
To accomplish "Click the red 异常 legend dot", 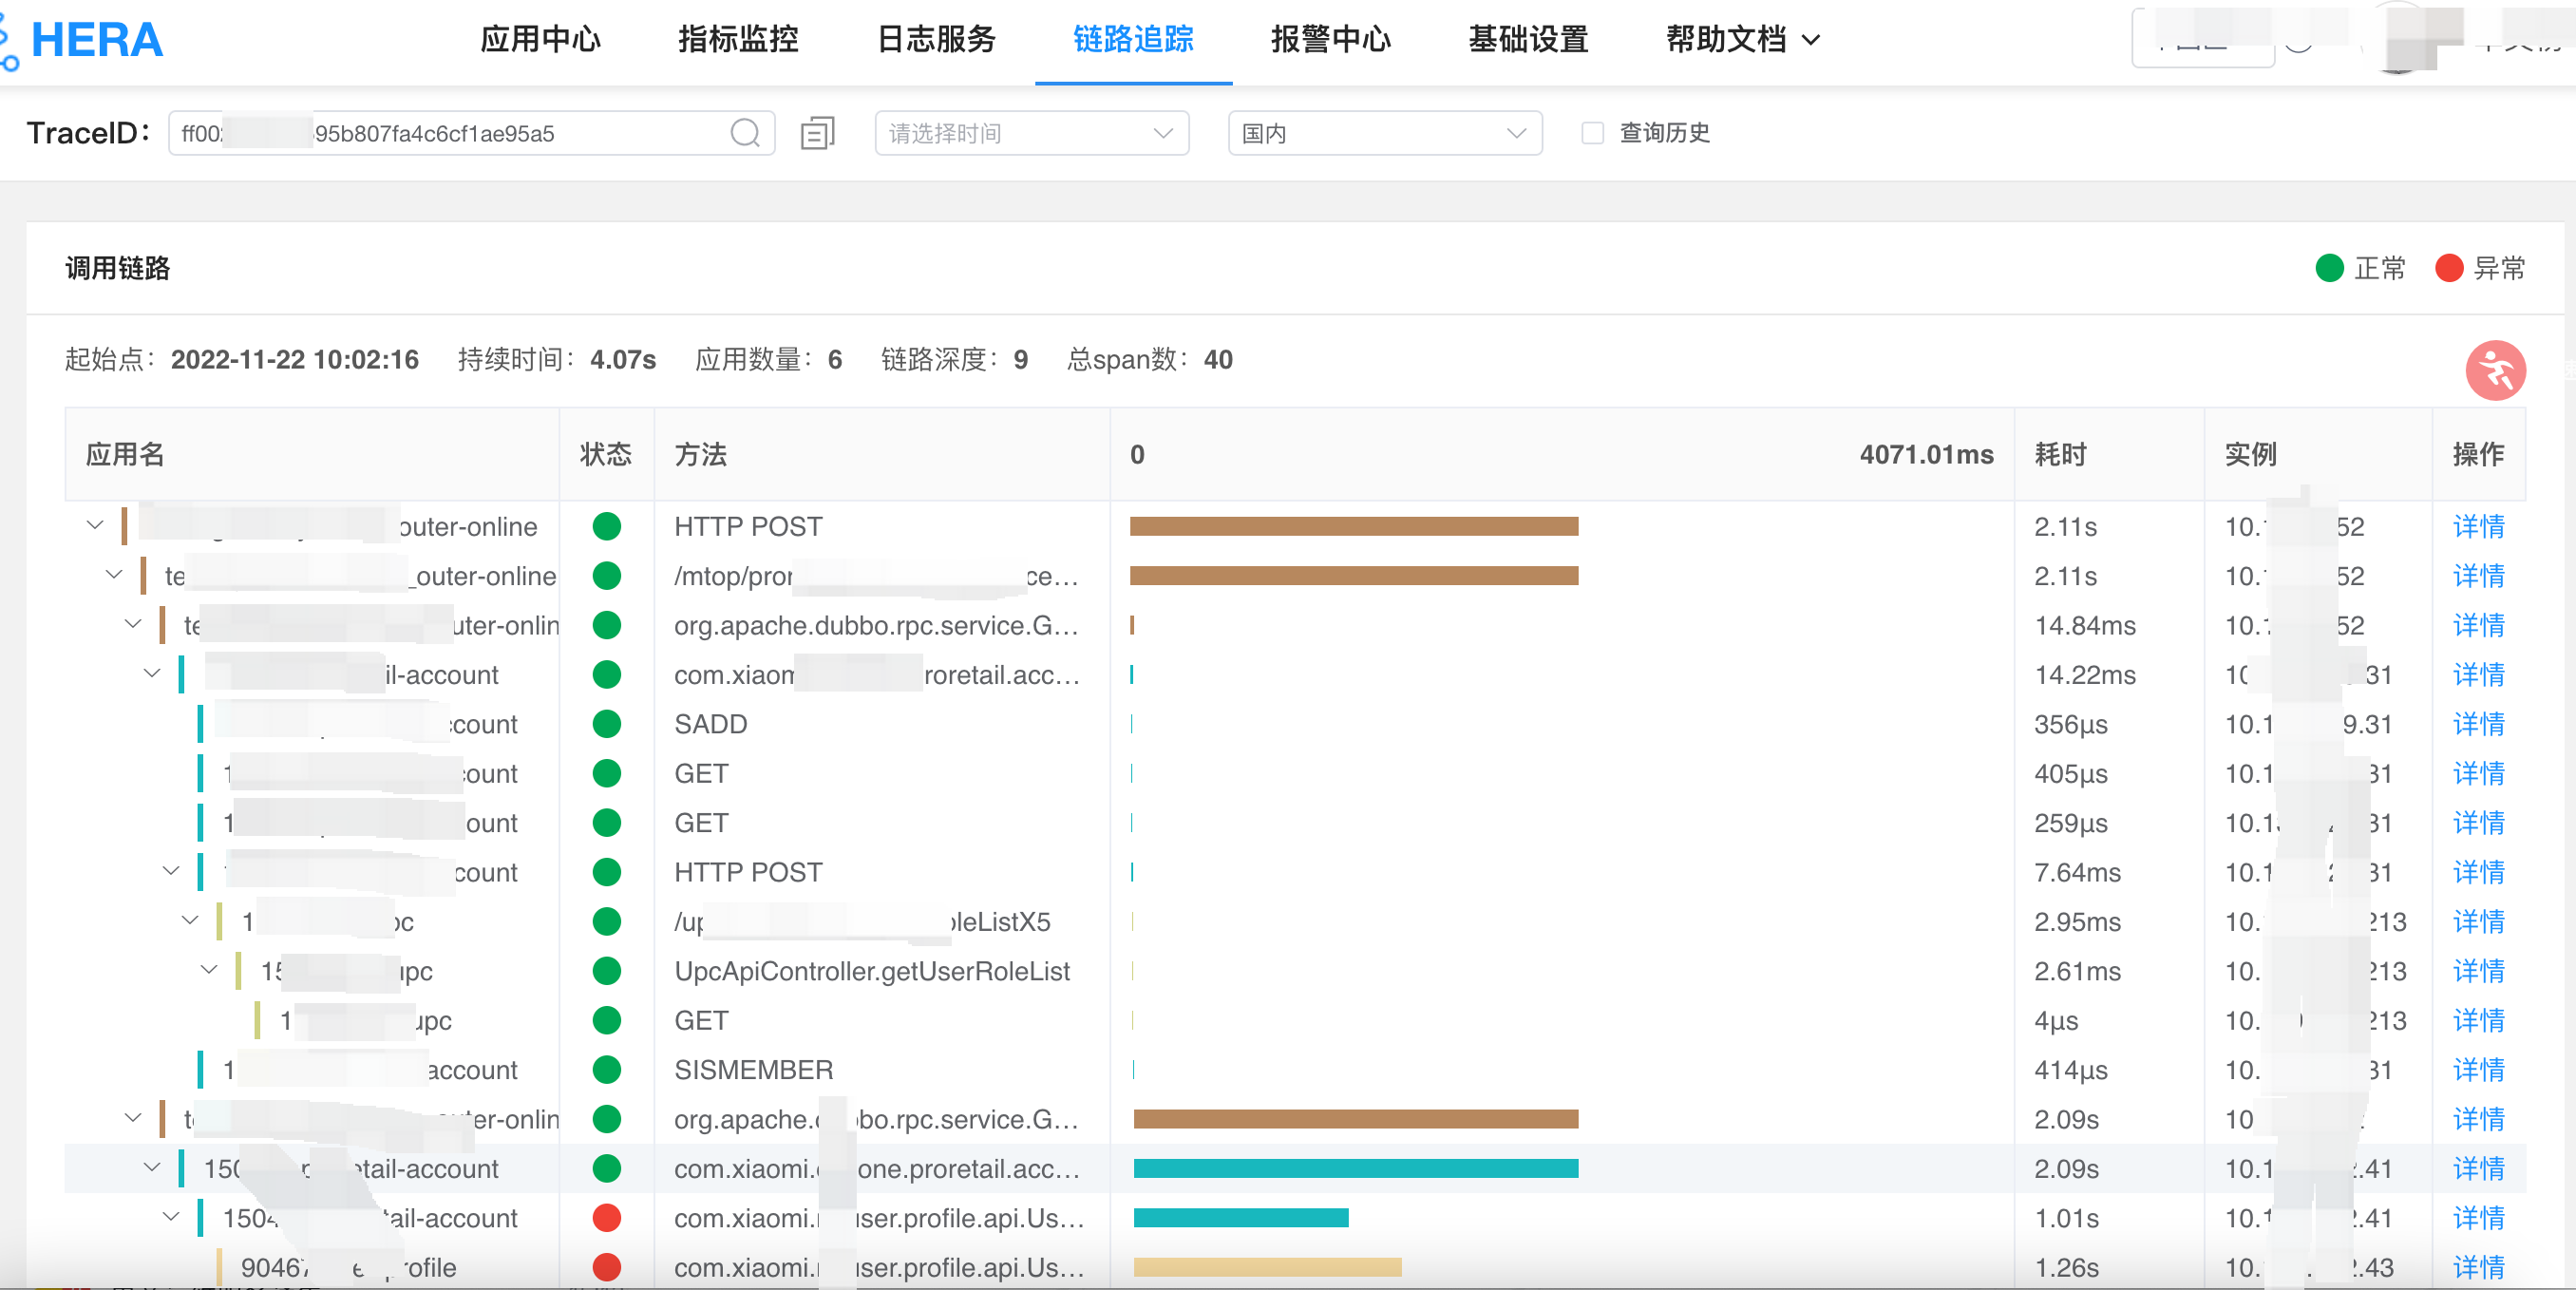I will [x=2448, y=268].
